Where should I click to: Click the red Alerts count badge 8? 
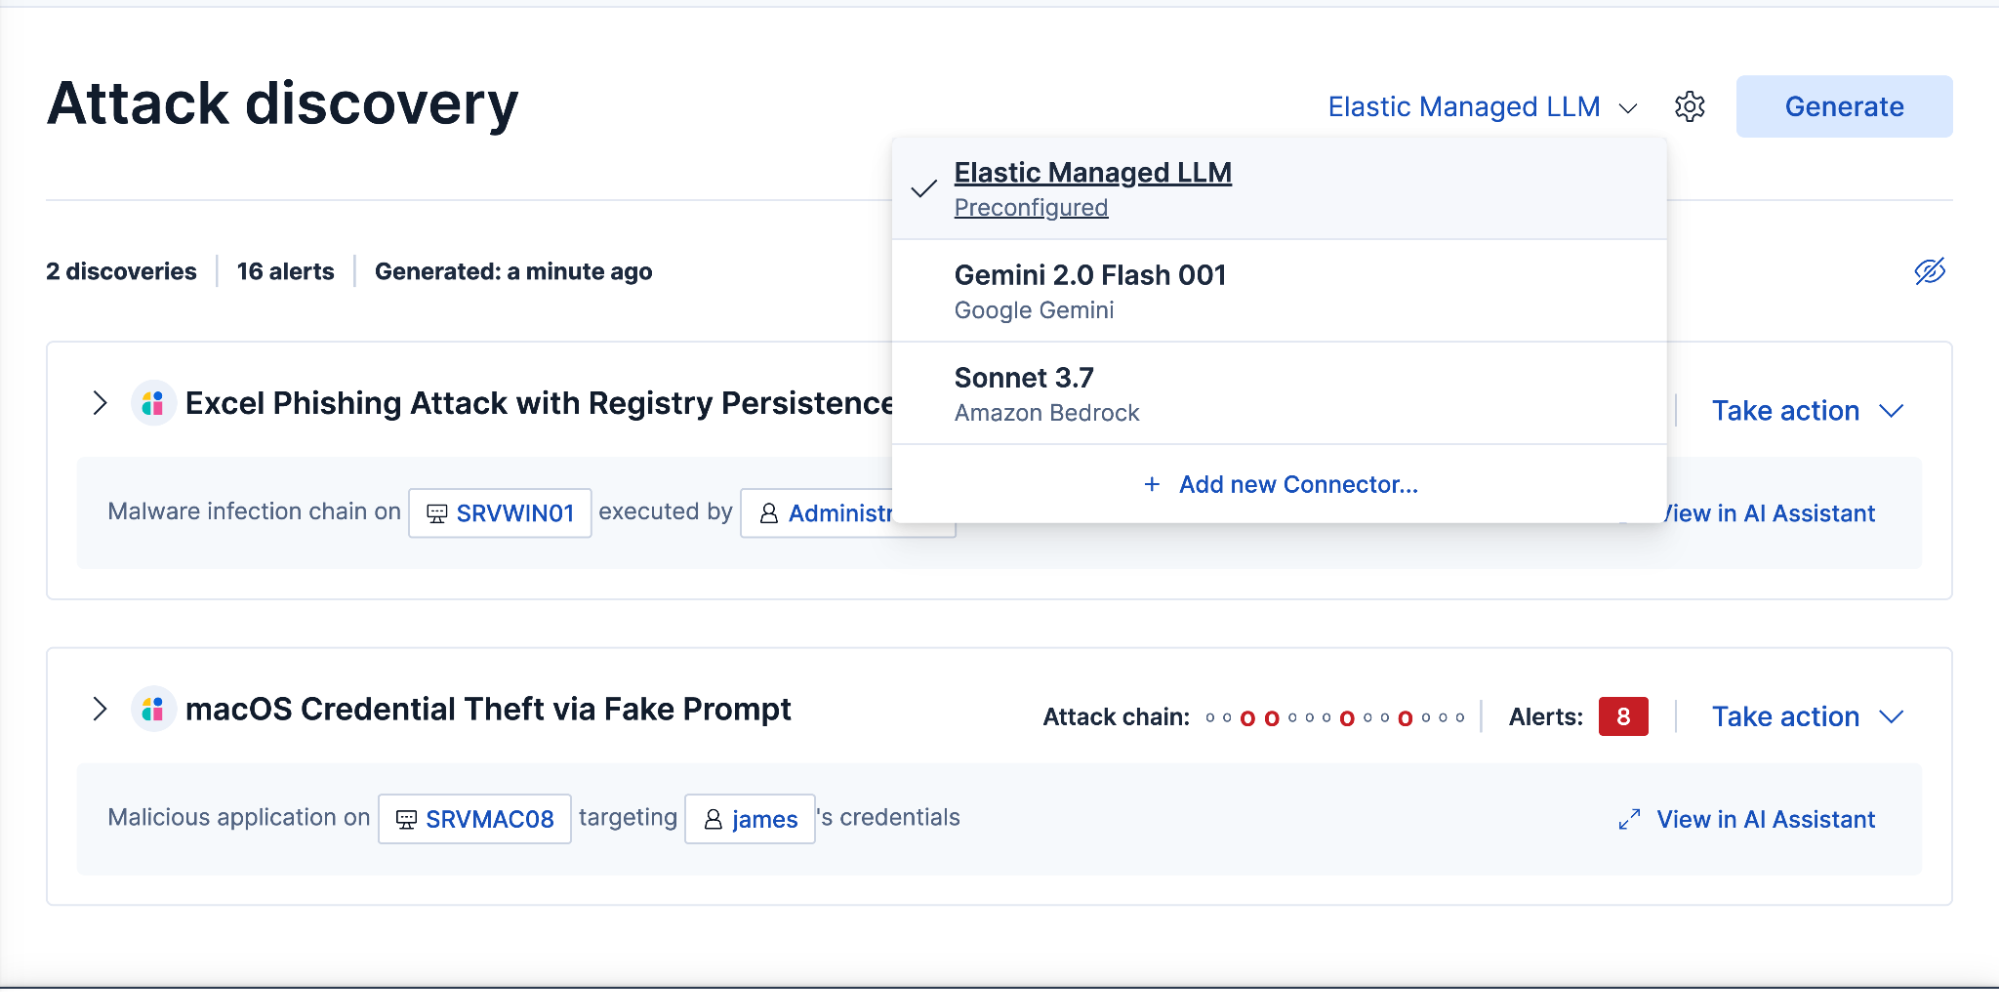(1623, 716)
